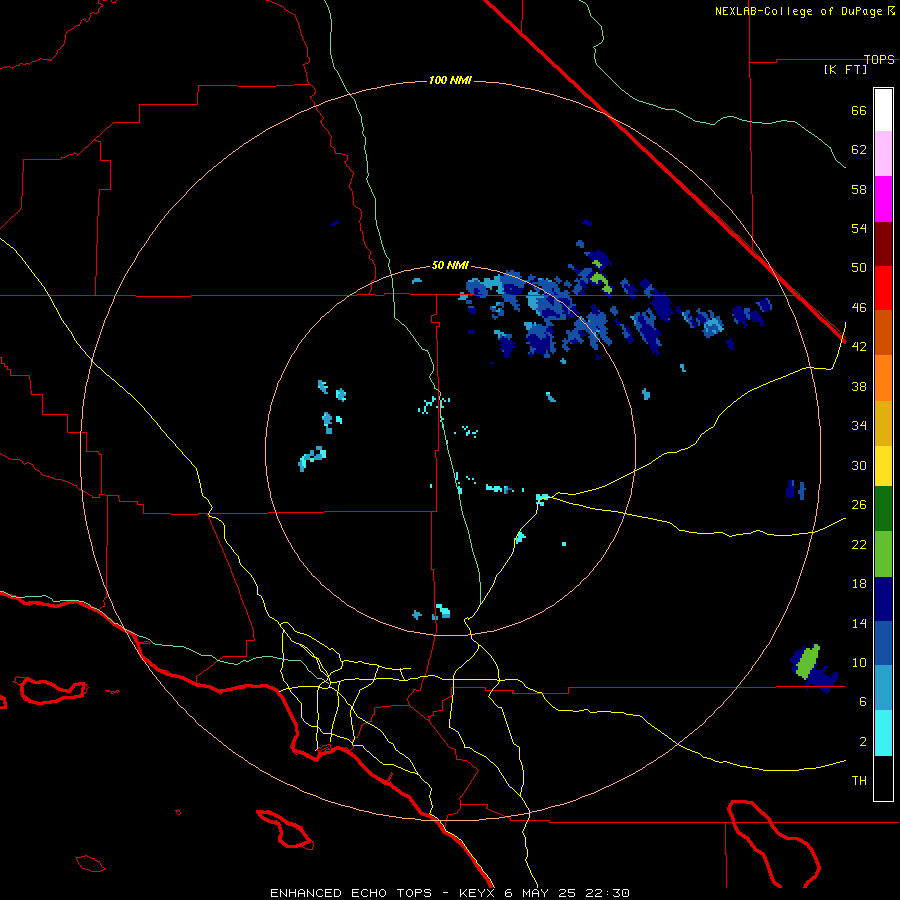Image resolution: width=900 pixels, height=900 pixels.
Task: Click the light orange legend swatch
Action: click(883, 378)
